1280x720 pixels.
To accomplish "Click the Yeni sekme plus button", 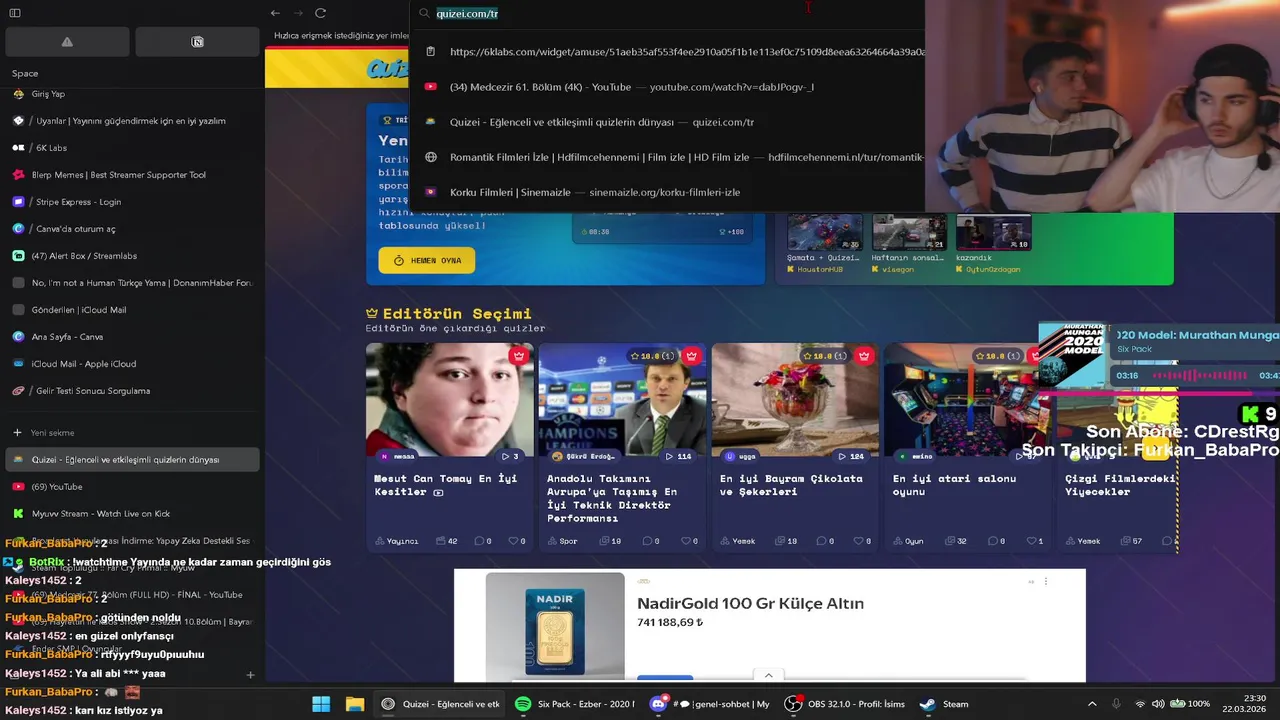I will (17, 433).
